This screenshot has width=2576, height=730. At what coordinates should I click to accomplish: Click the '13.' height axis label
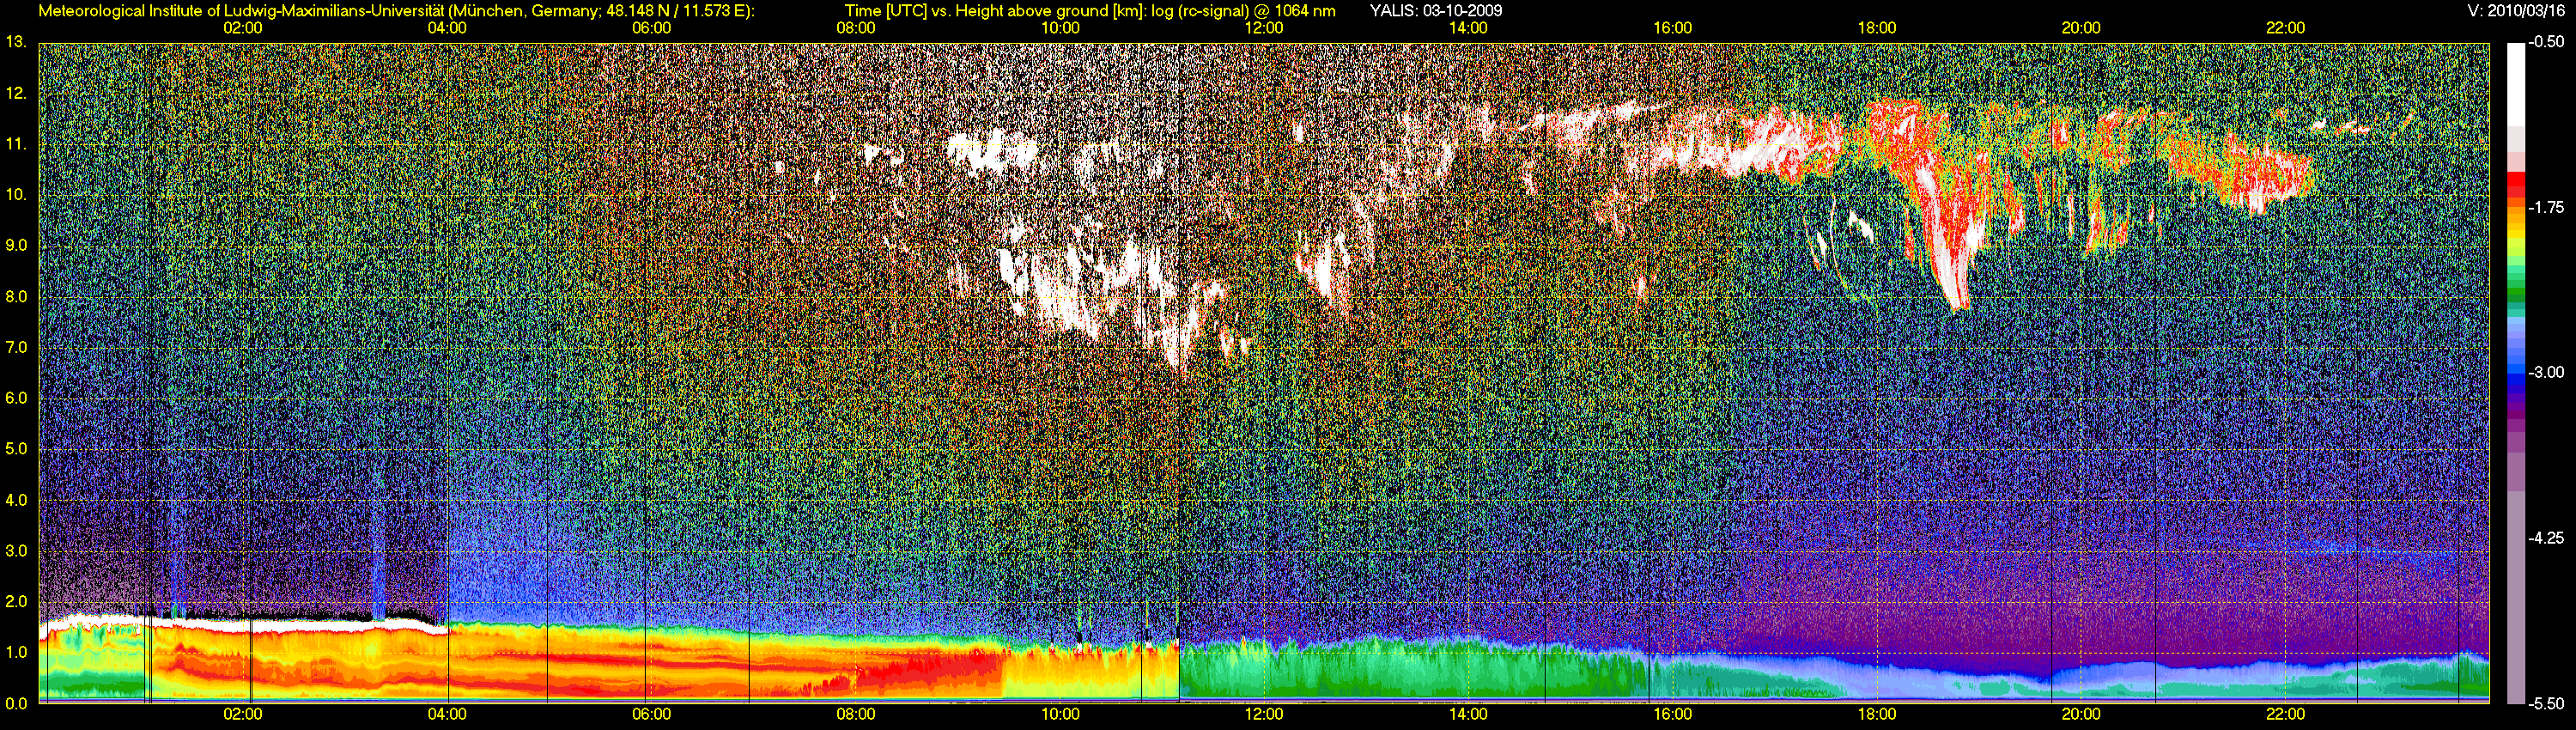coord(15,42)
